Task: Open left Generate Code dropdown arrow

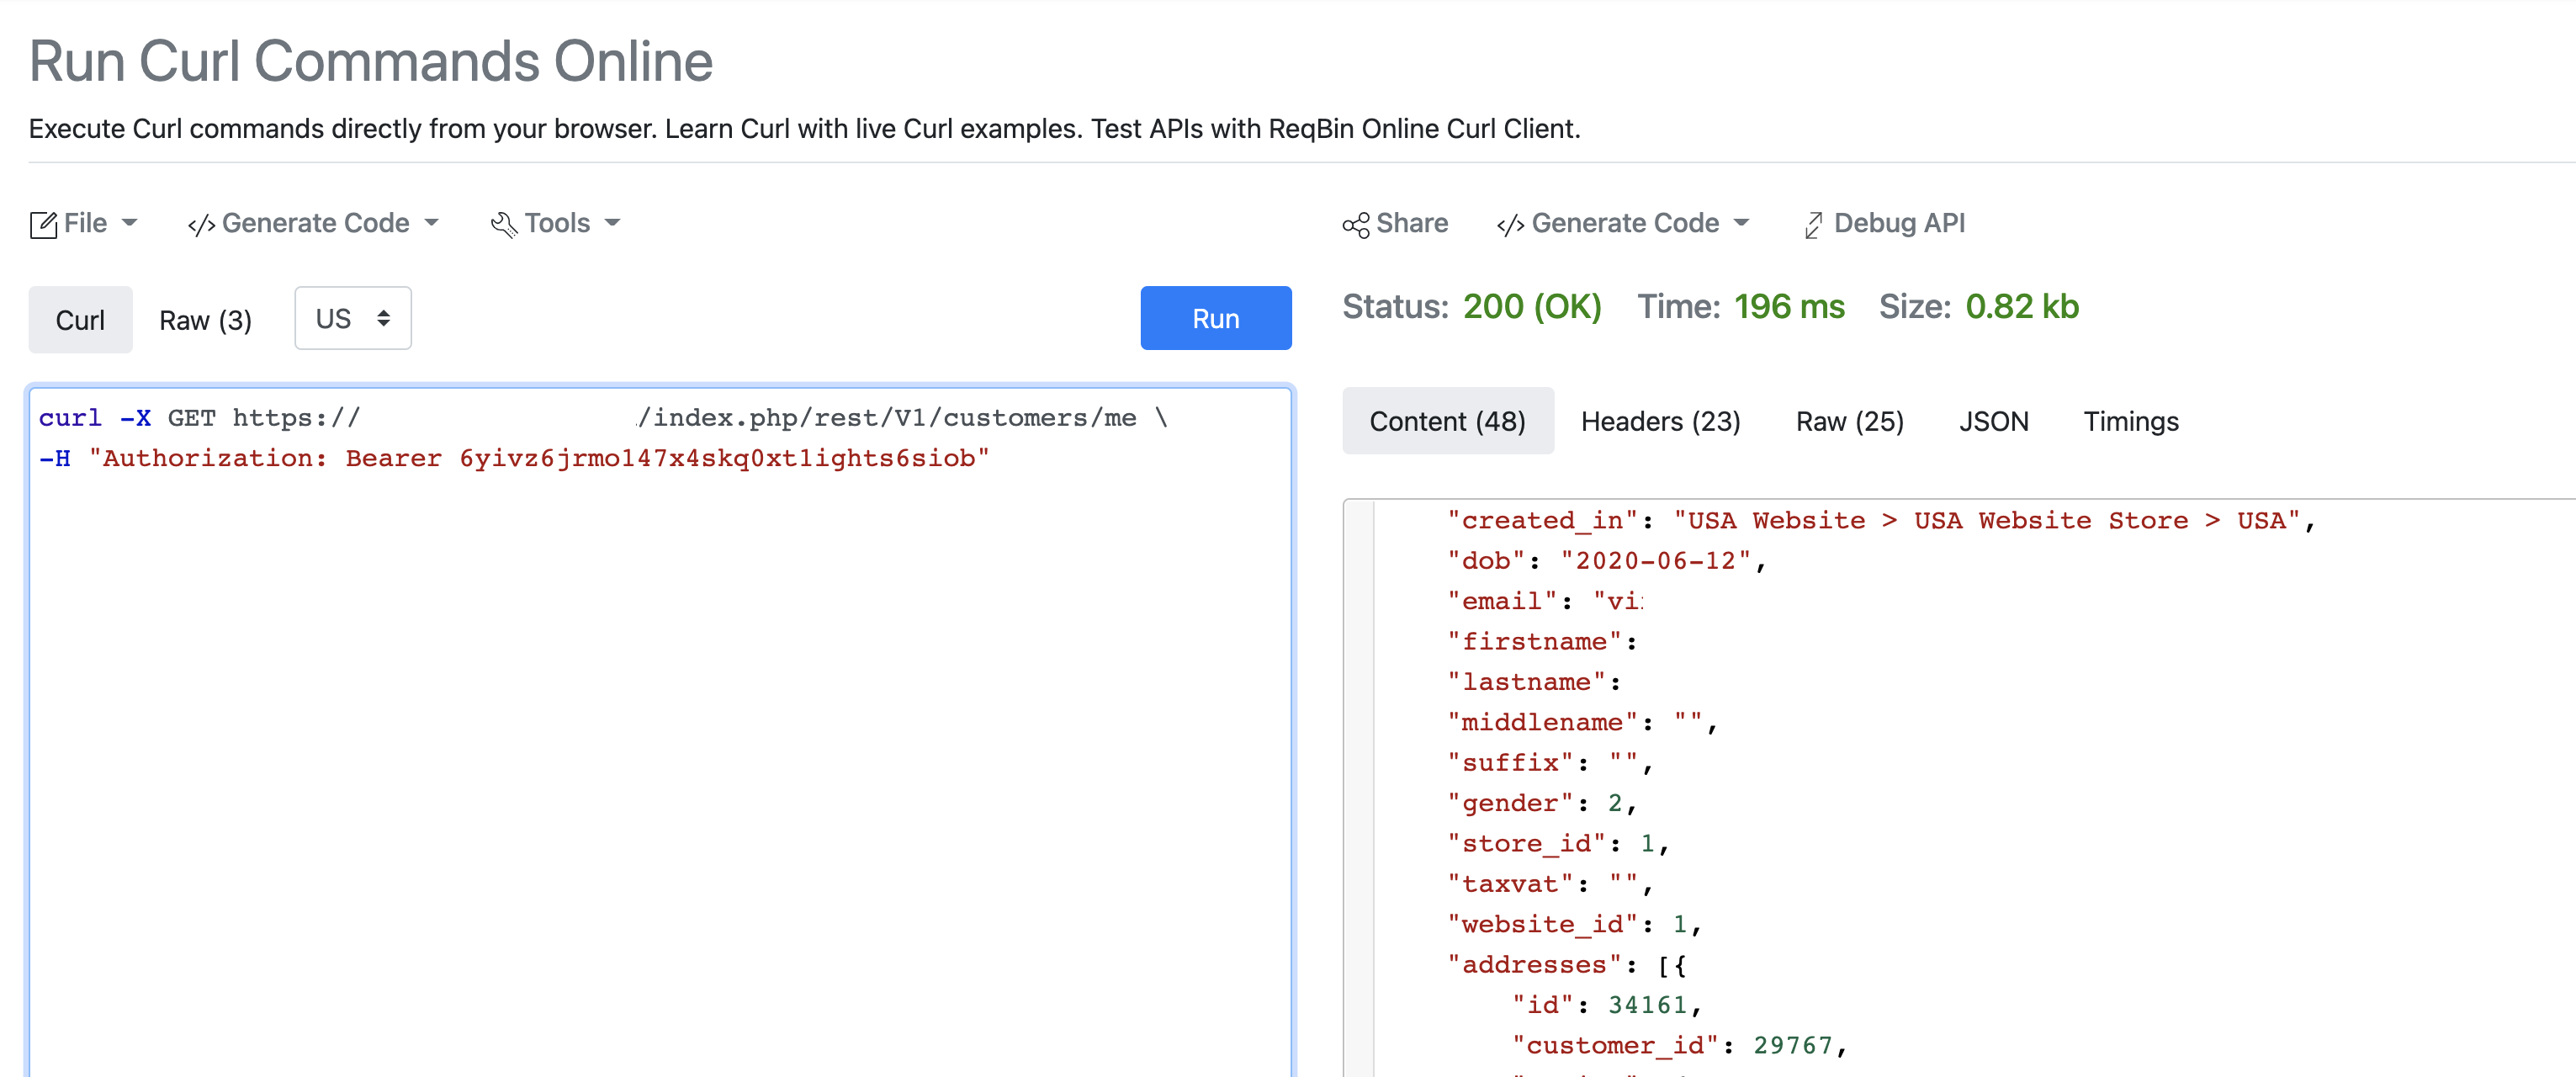Action: click(432, 223)
